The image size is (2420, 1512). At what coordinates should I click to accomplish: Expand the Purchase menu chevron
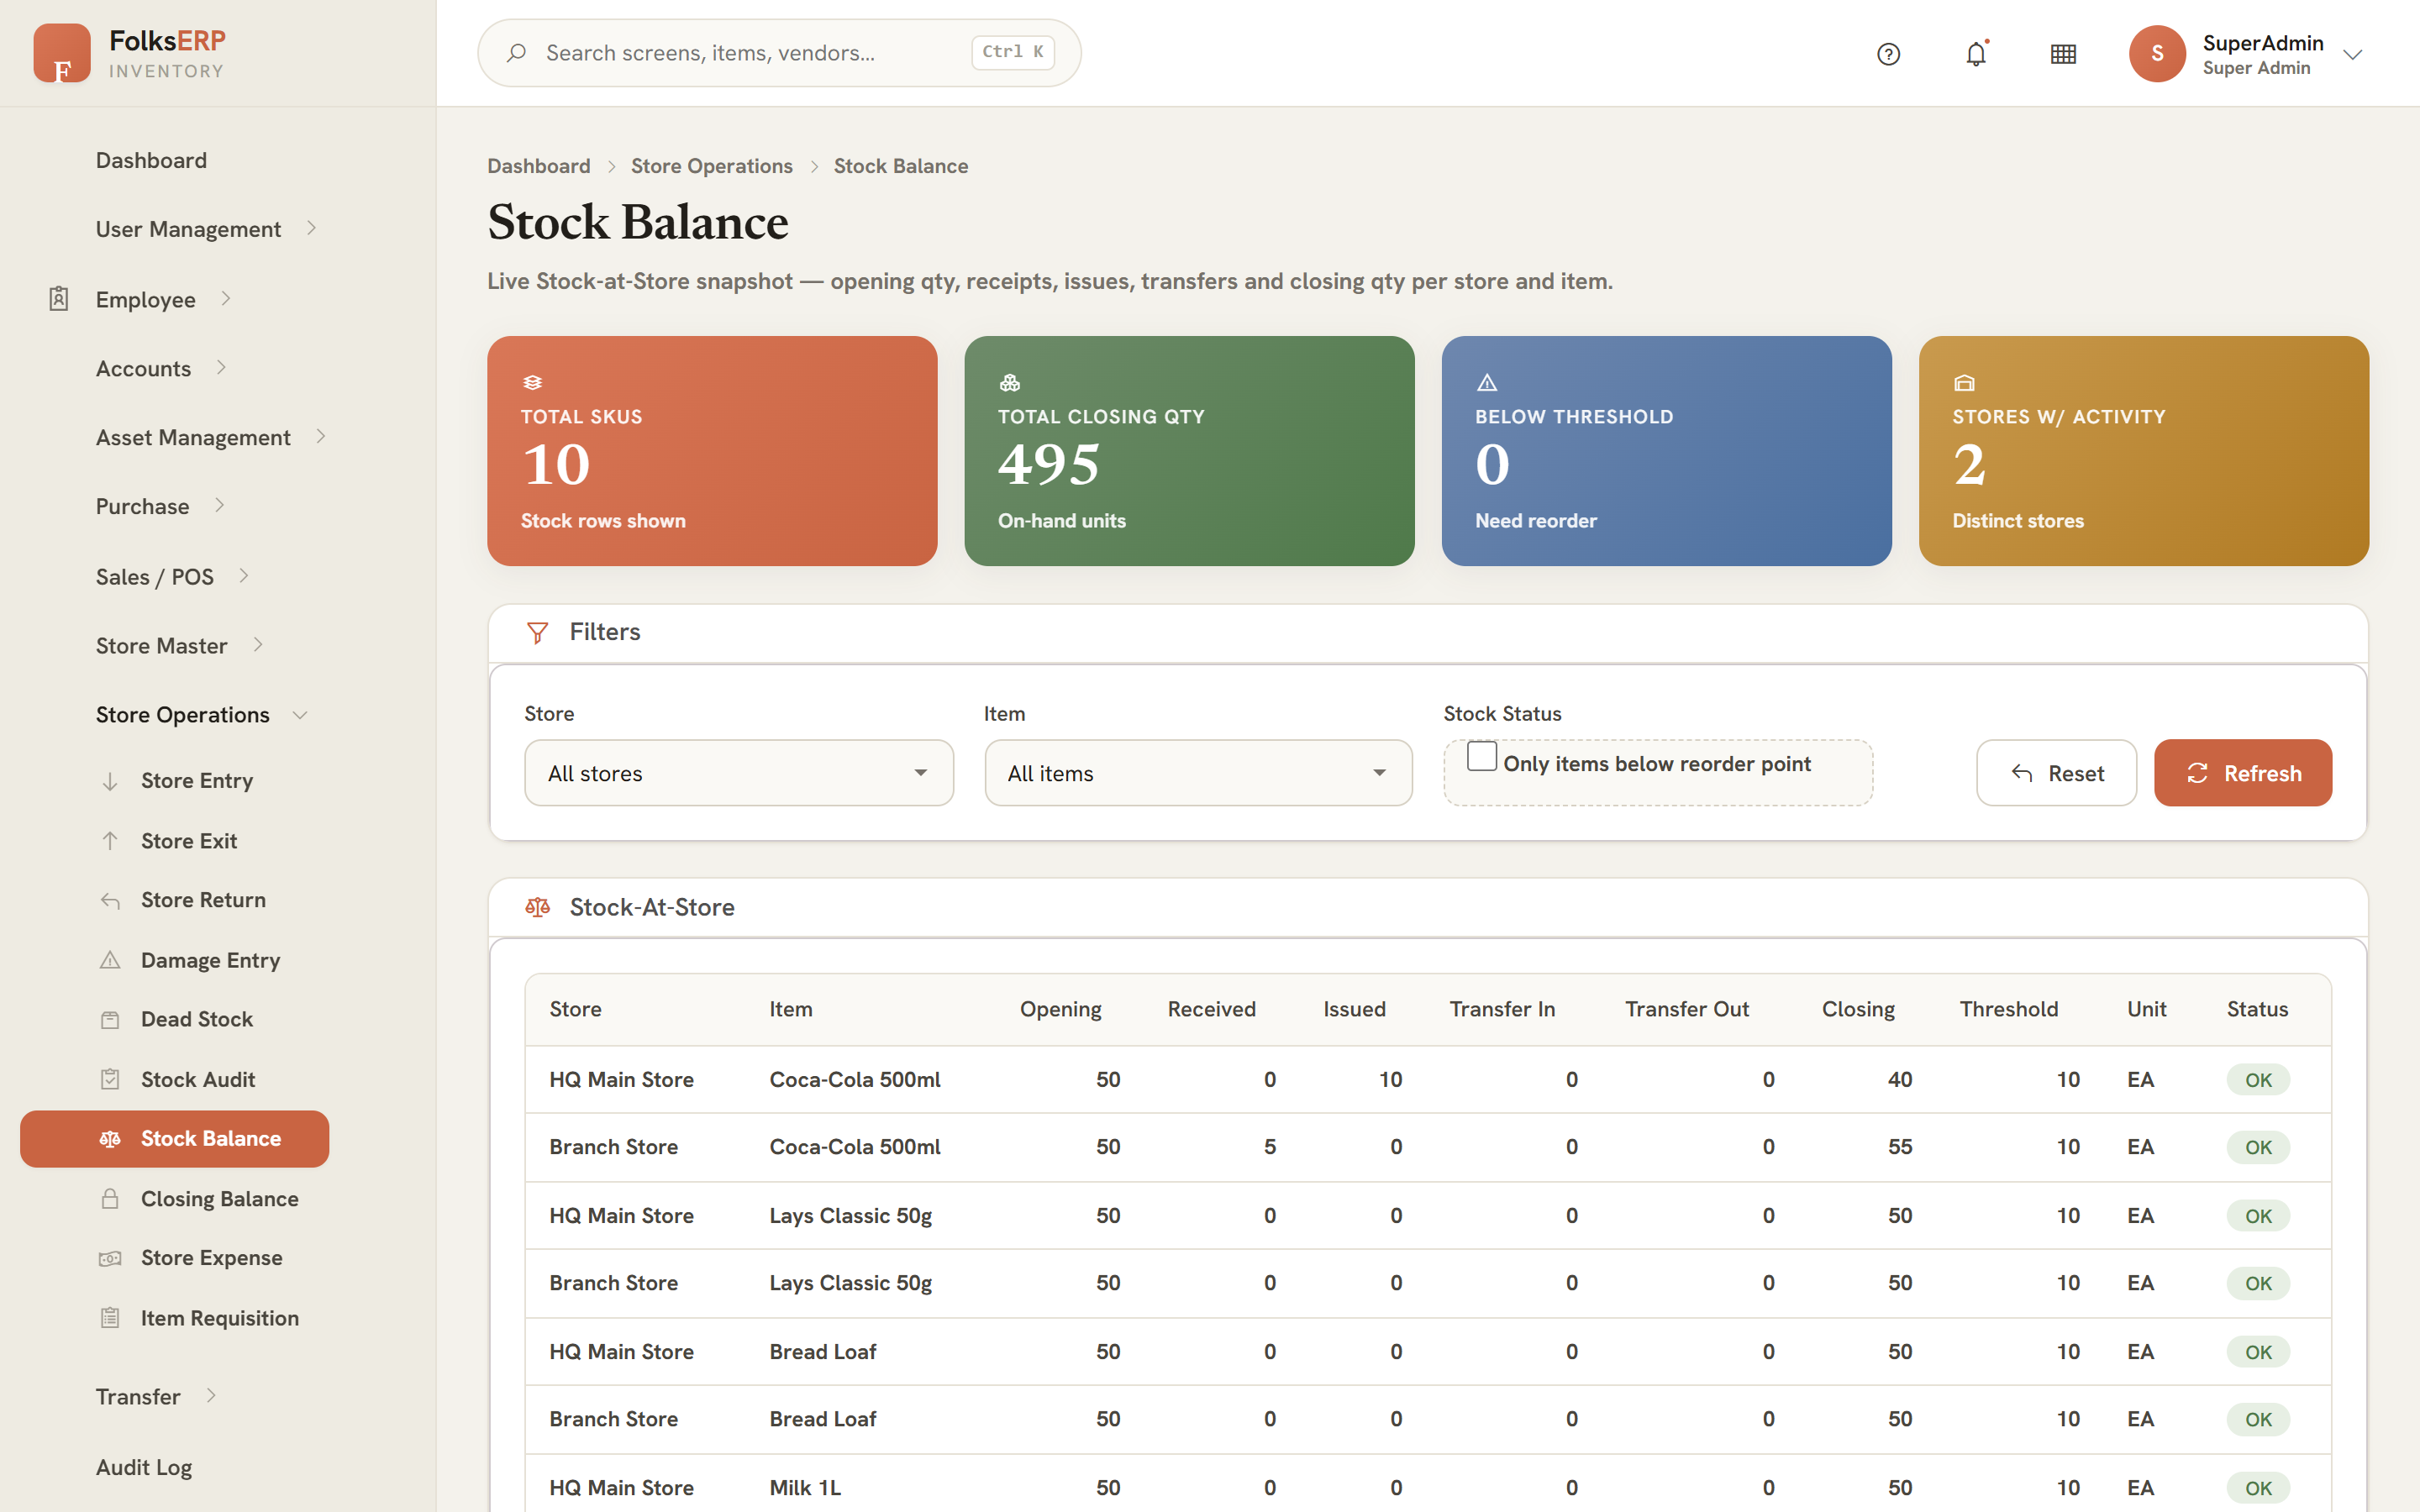(x=220, y=505)
